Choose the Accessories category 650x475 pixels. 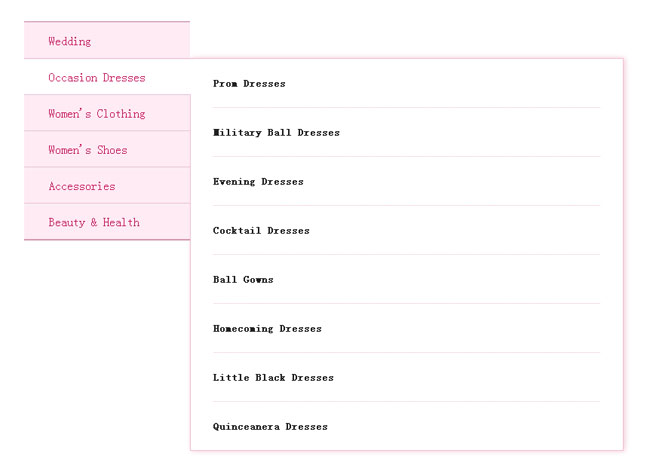click(x=82, y=186)
